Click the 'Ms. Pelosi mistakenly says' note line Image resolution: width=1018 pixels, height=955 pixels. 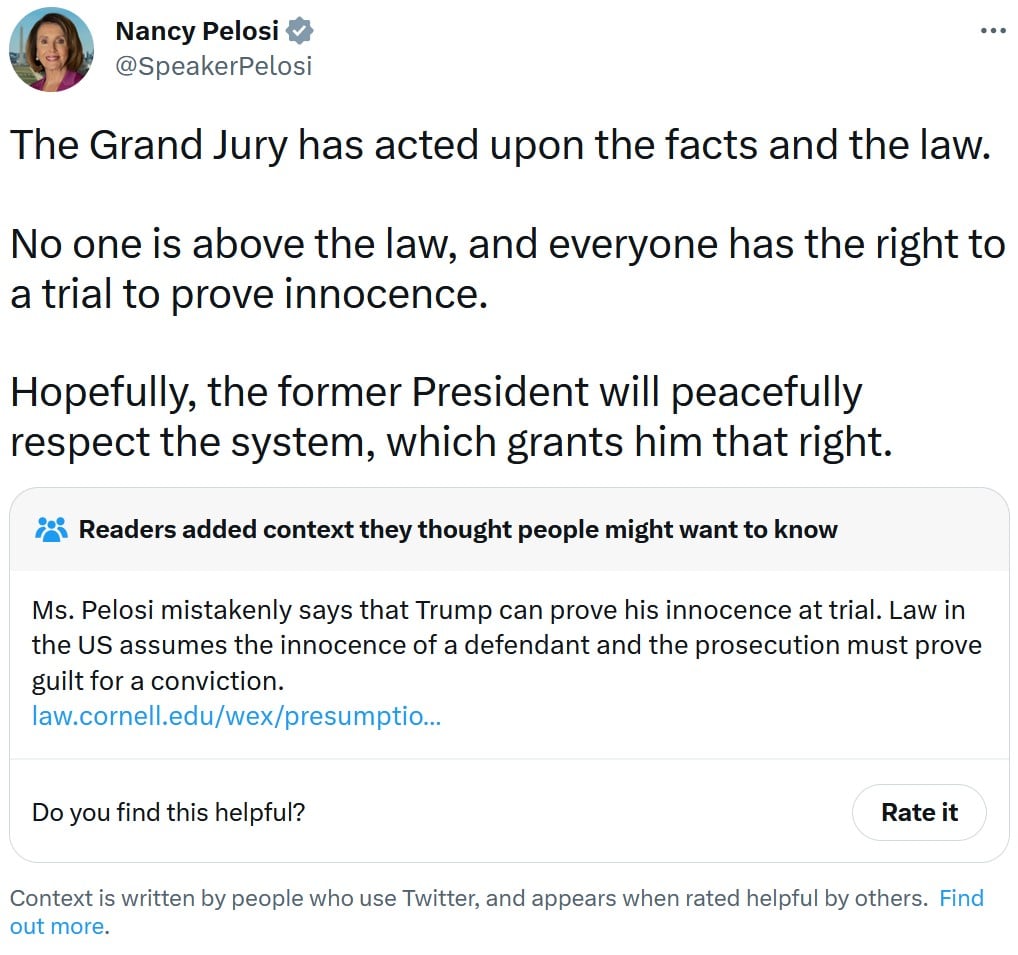pos(499,610)
